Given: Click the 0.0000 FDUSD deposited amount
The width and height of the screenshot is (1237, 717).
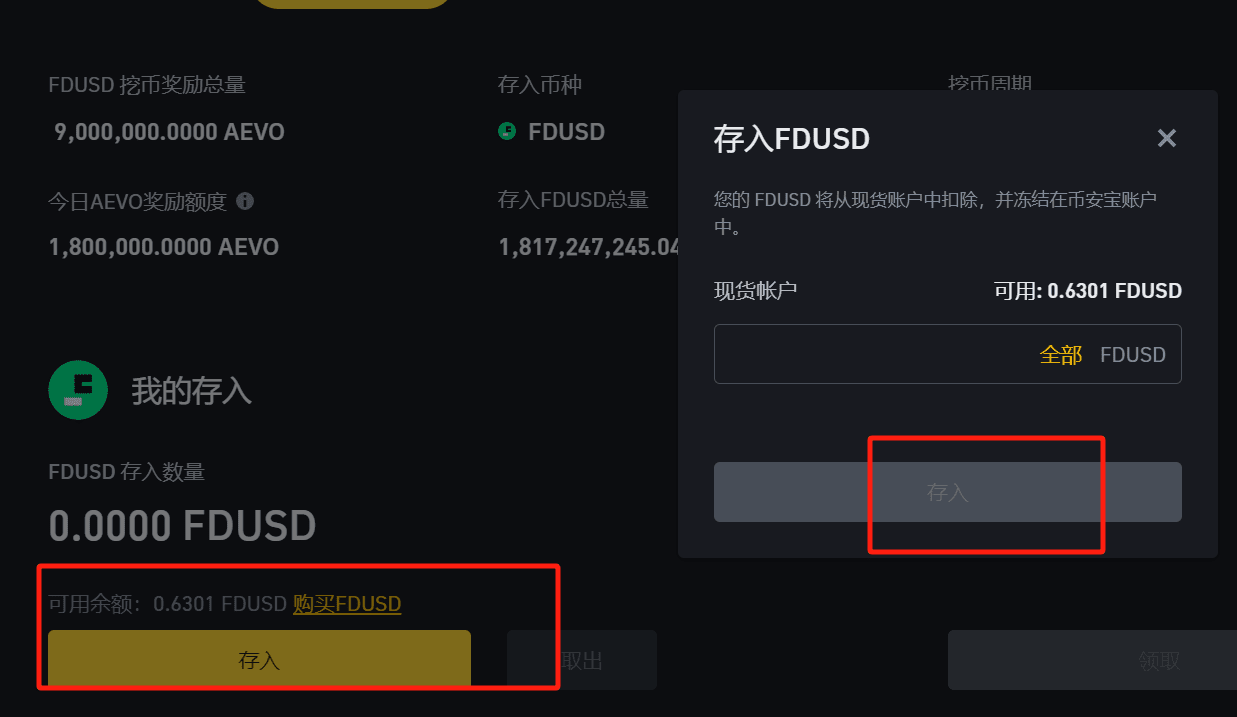Looking at the screenshot, I should [182, 525].
